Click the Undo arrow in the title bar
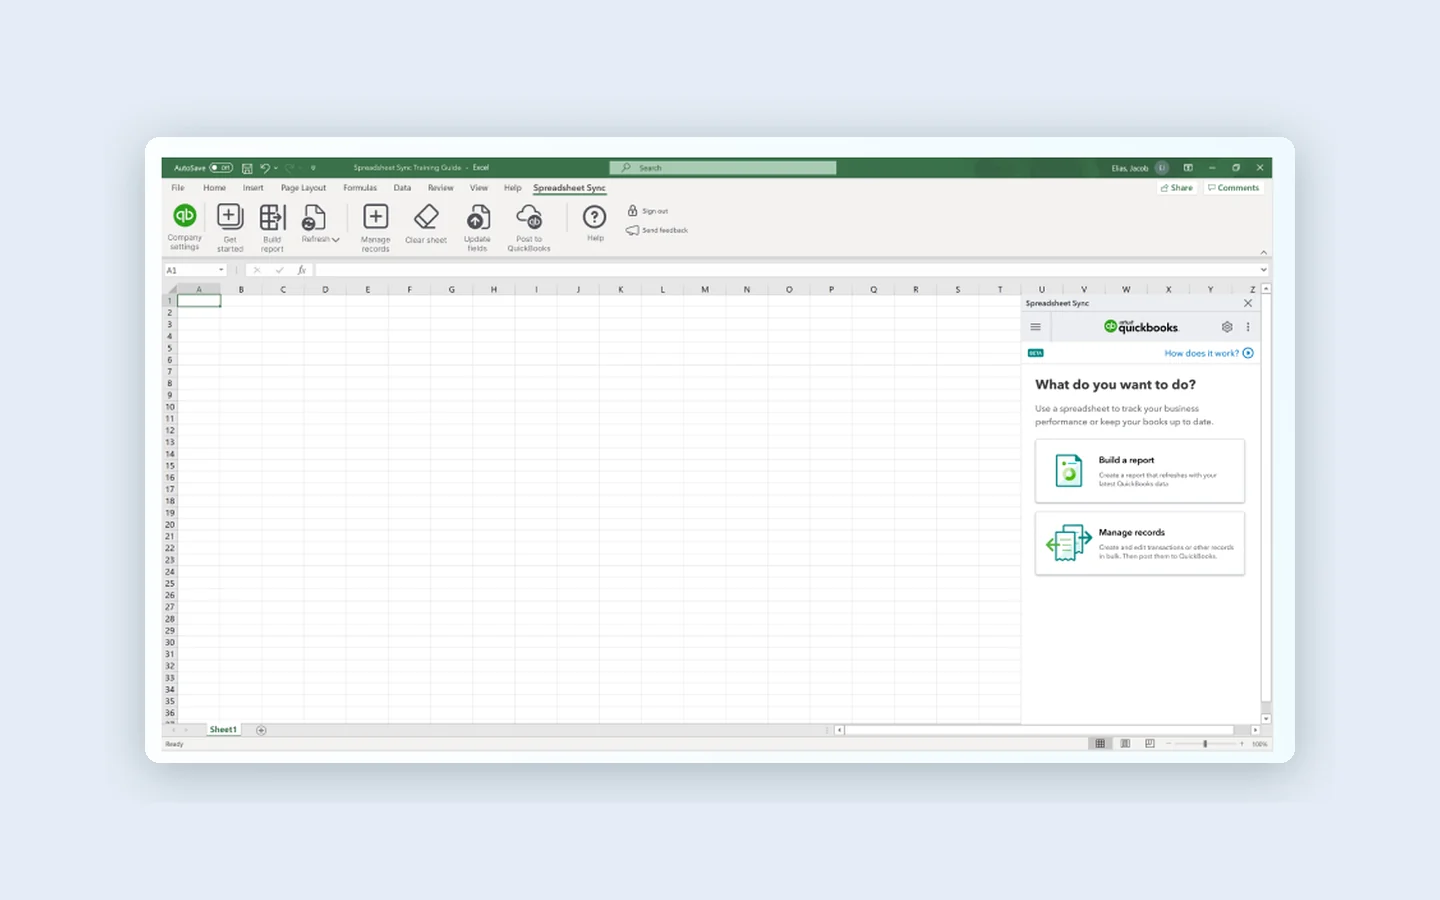 point(265,168)
